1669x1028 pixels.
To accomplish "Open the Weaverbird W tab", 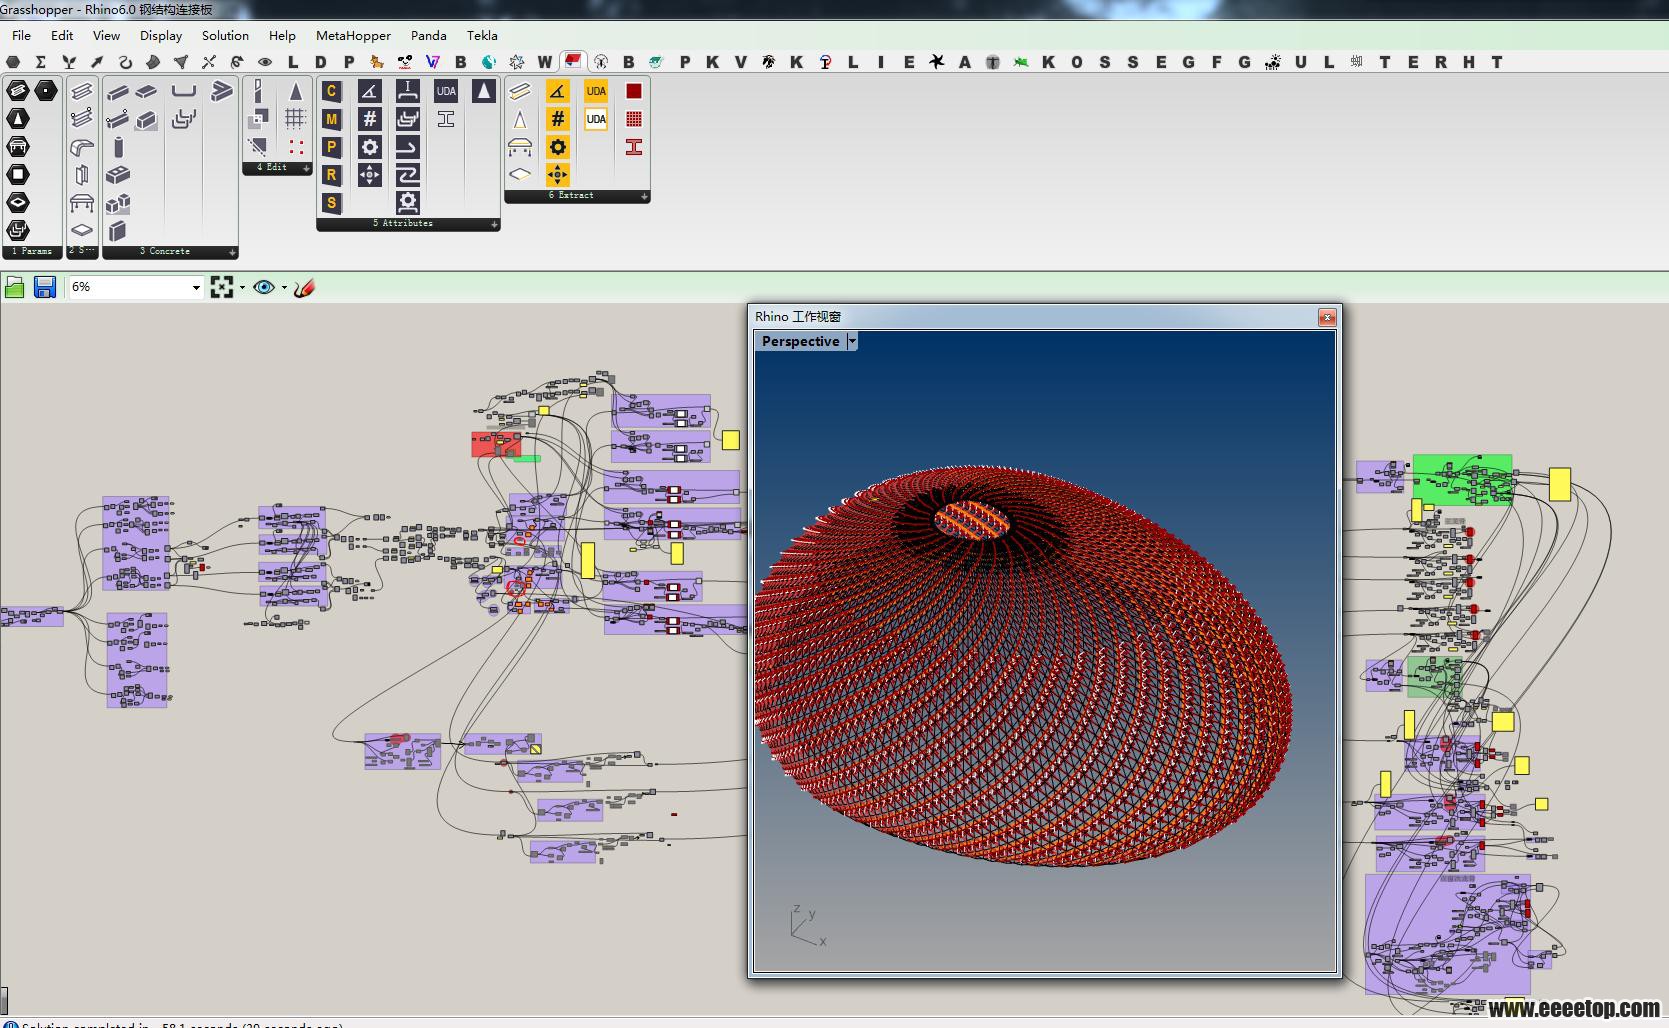I will (545, 62).
